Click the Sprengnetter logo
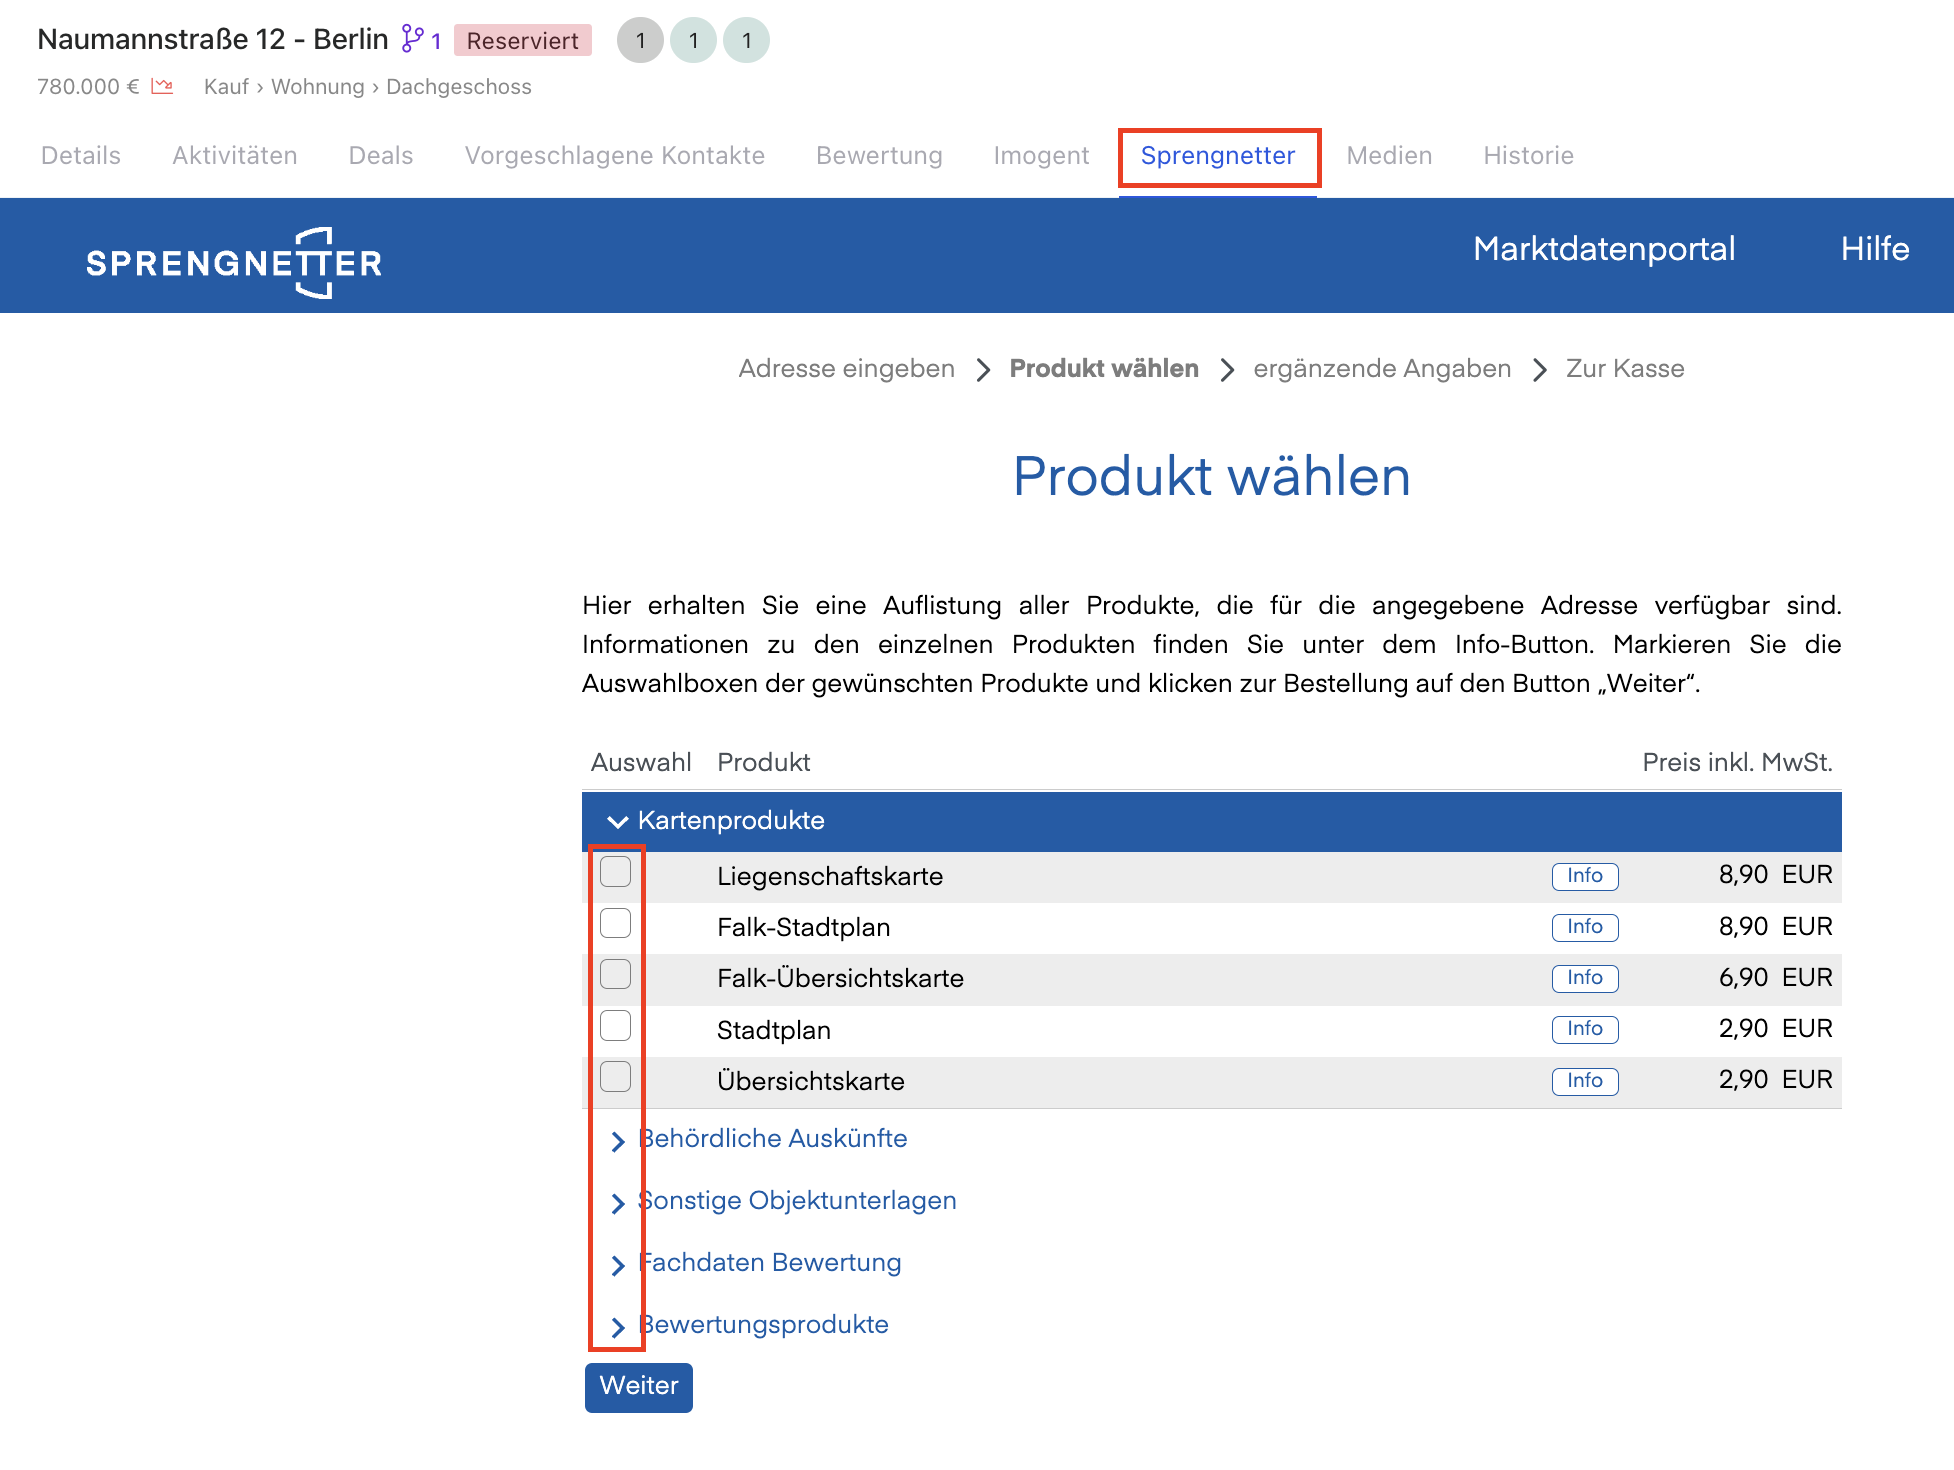This screenshot has width=1954, height=1470. 234,262
